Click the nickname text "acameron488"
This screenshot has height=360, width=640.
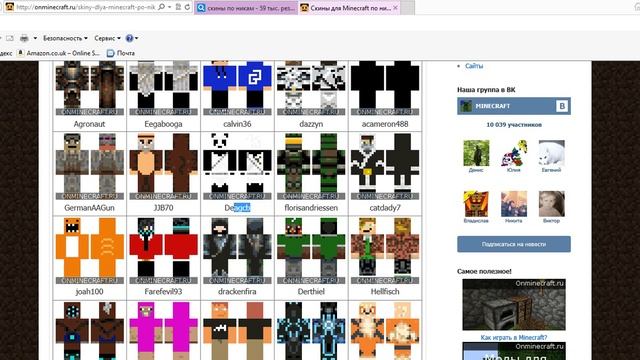385,124
